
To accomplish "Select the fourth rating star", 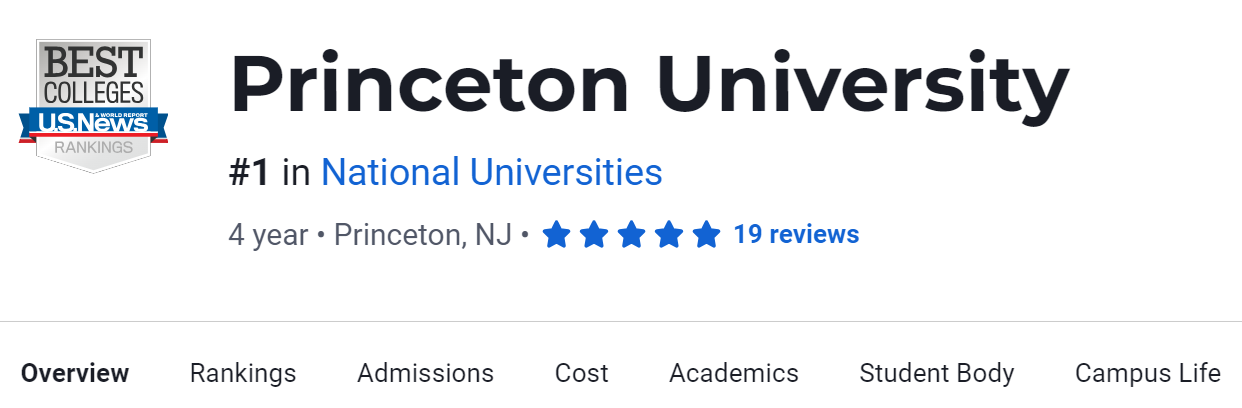I will click(x=668, y=235).
